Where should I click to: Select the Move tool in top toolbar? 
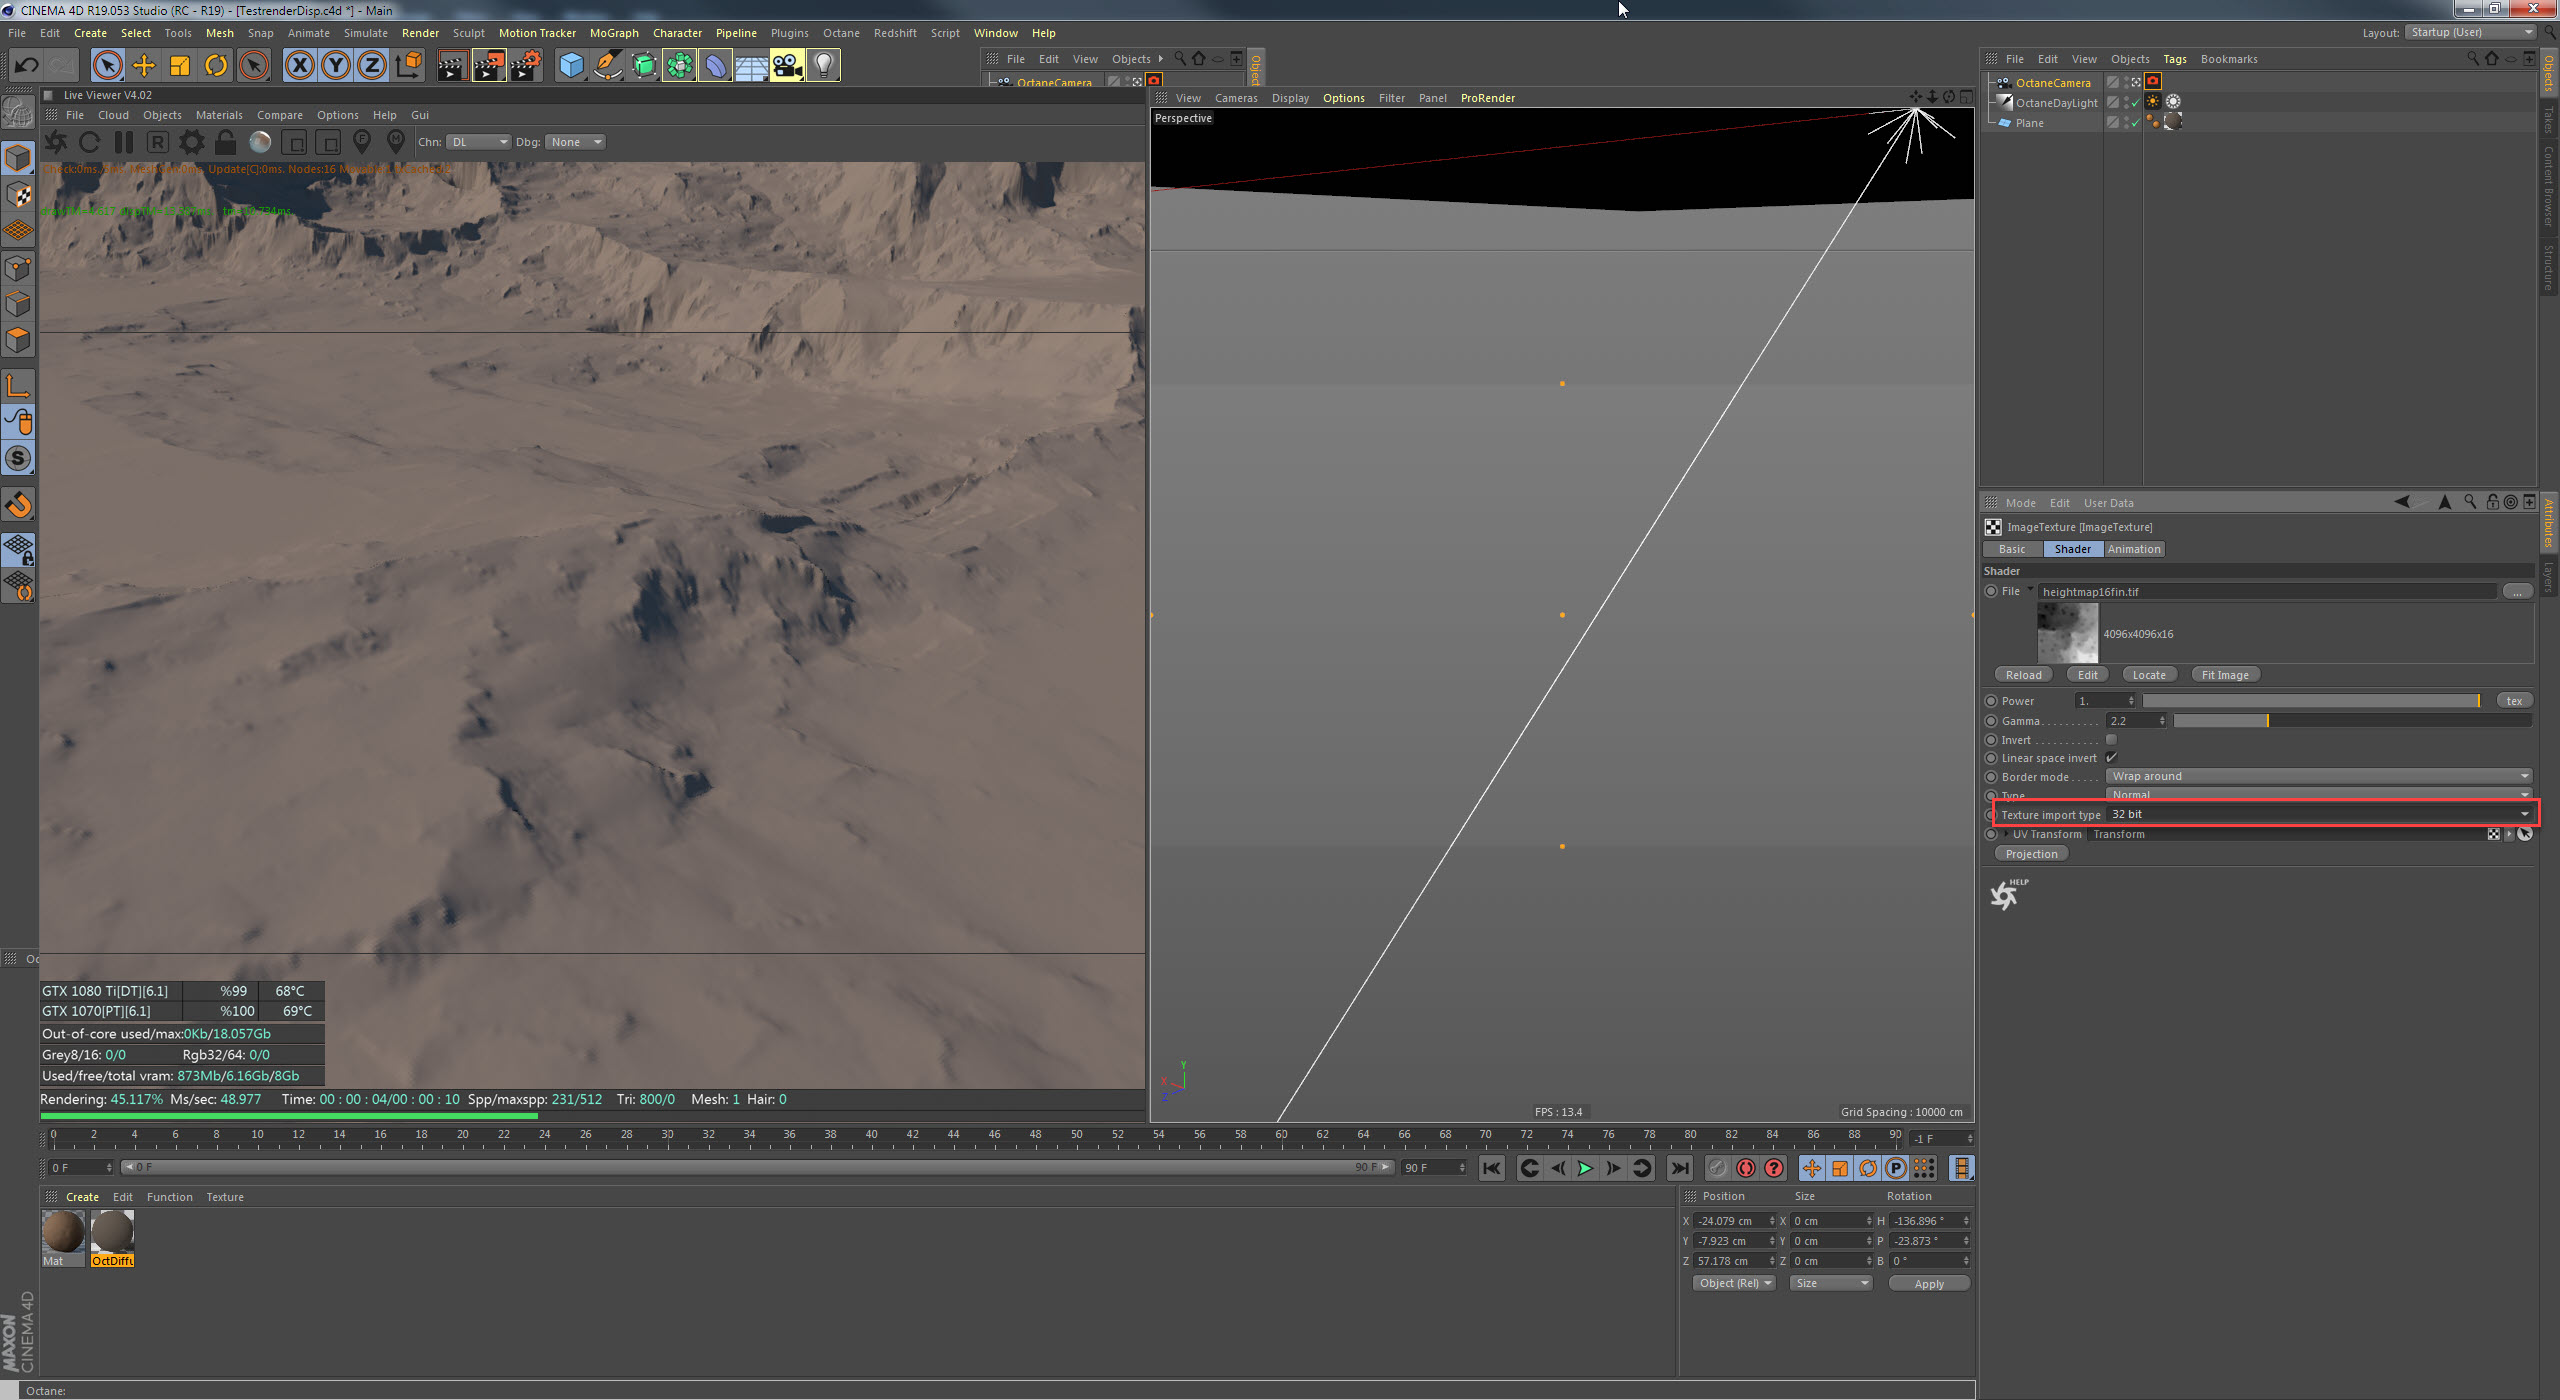tap(144, 66)
